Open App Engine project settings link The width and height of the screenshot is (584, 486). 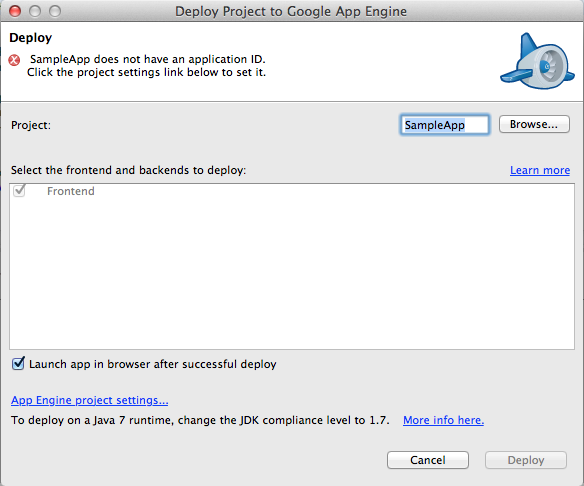[89, 400]
